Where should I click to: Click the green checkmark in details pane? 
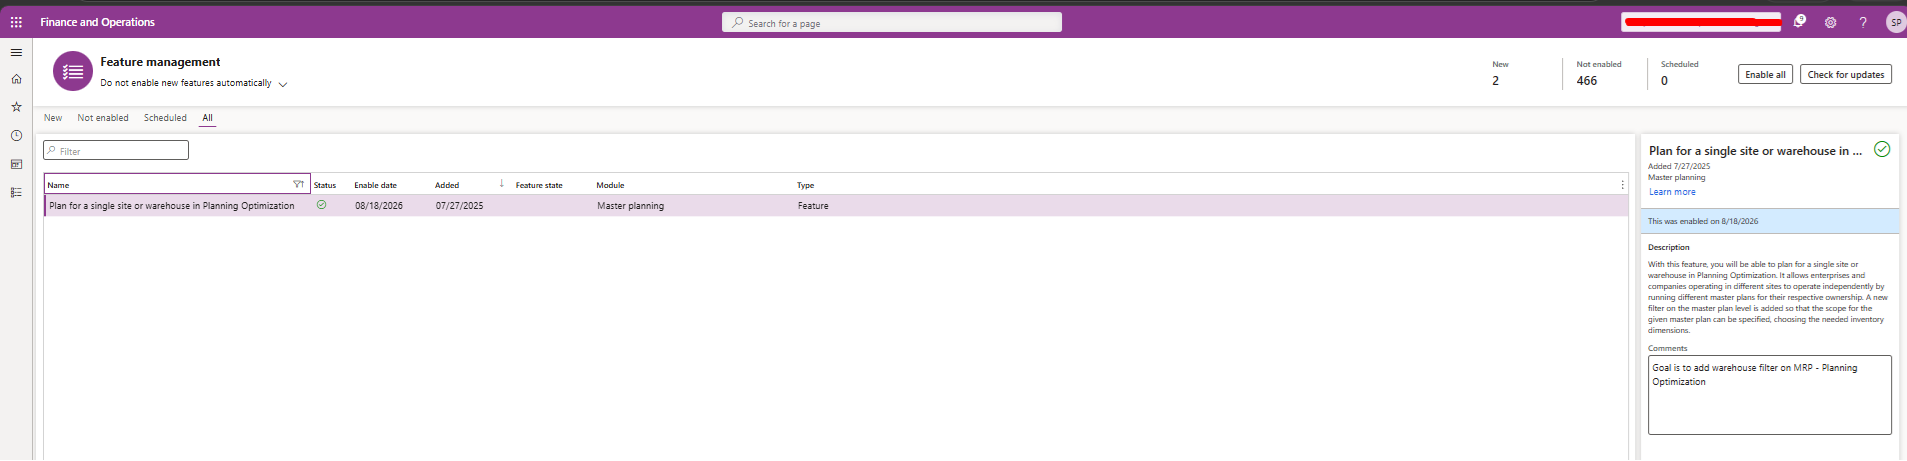1882,149
